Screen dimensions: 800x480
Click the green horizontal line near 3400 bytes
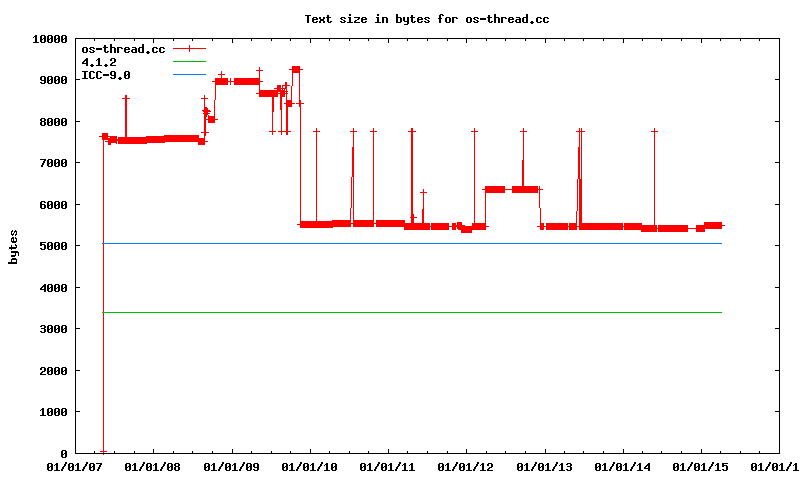click(400, 312)
